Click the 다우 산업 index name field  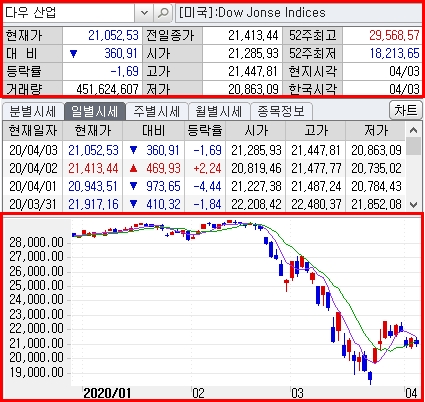click(69, 13)
